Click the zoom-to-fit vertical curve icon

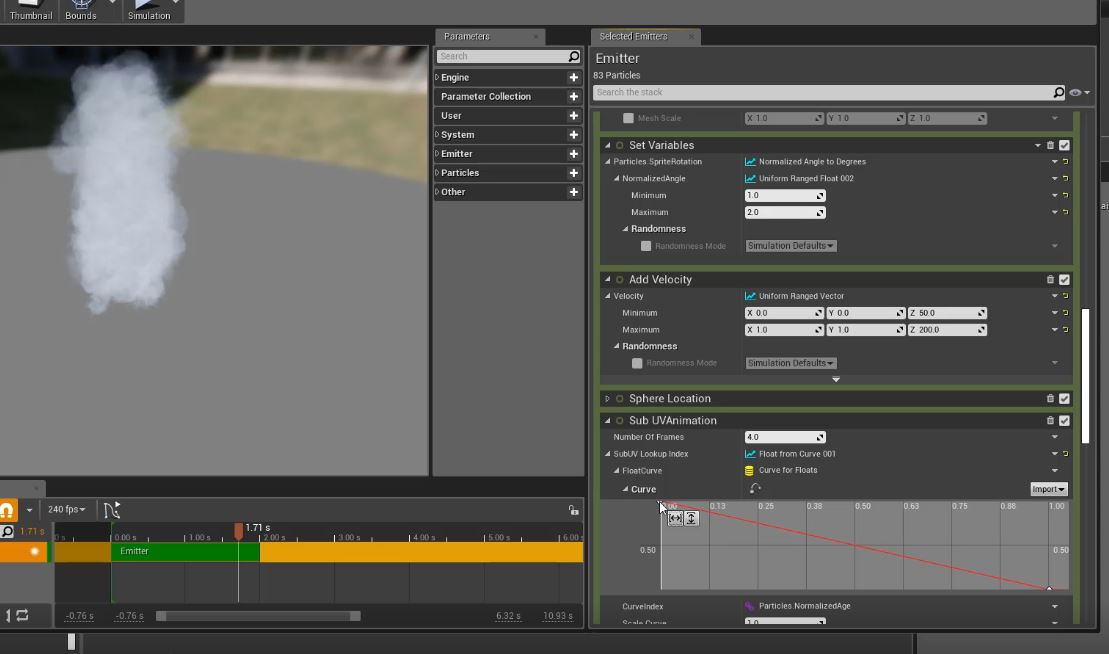(x=691, y=518)
